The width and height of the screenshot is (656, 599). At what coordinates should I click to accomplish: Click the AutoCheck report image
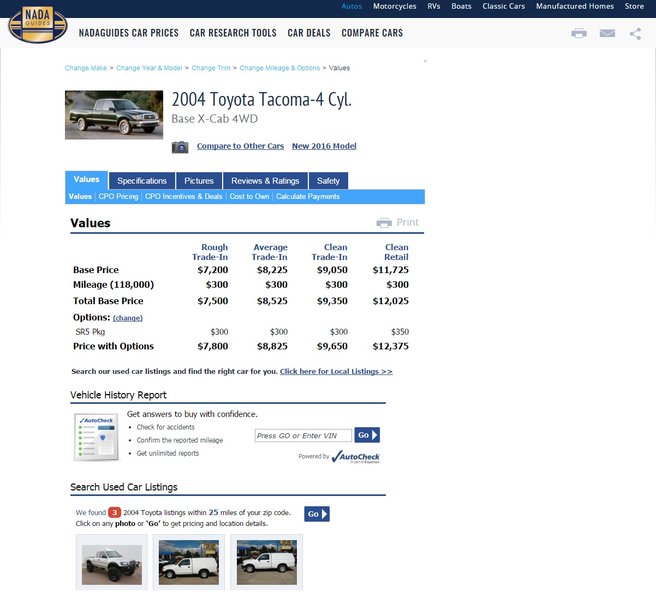[96, 437]
